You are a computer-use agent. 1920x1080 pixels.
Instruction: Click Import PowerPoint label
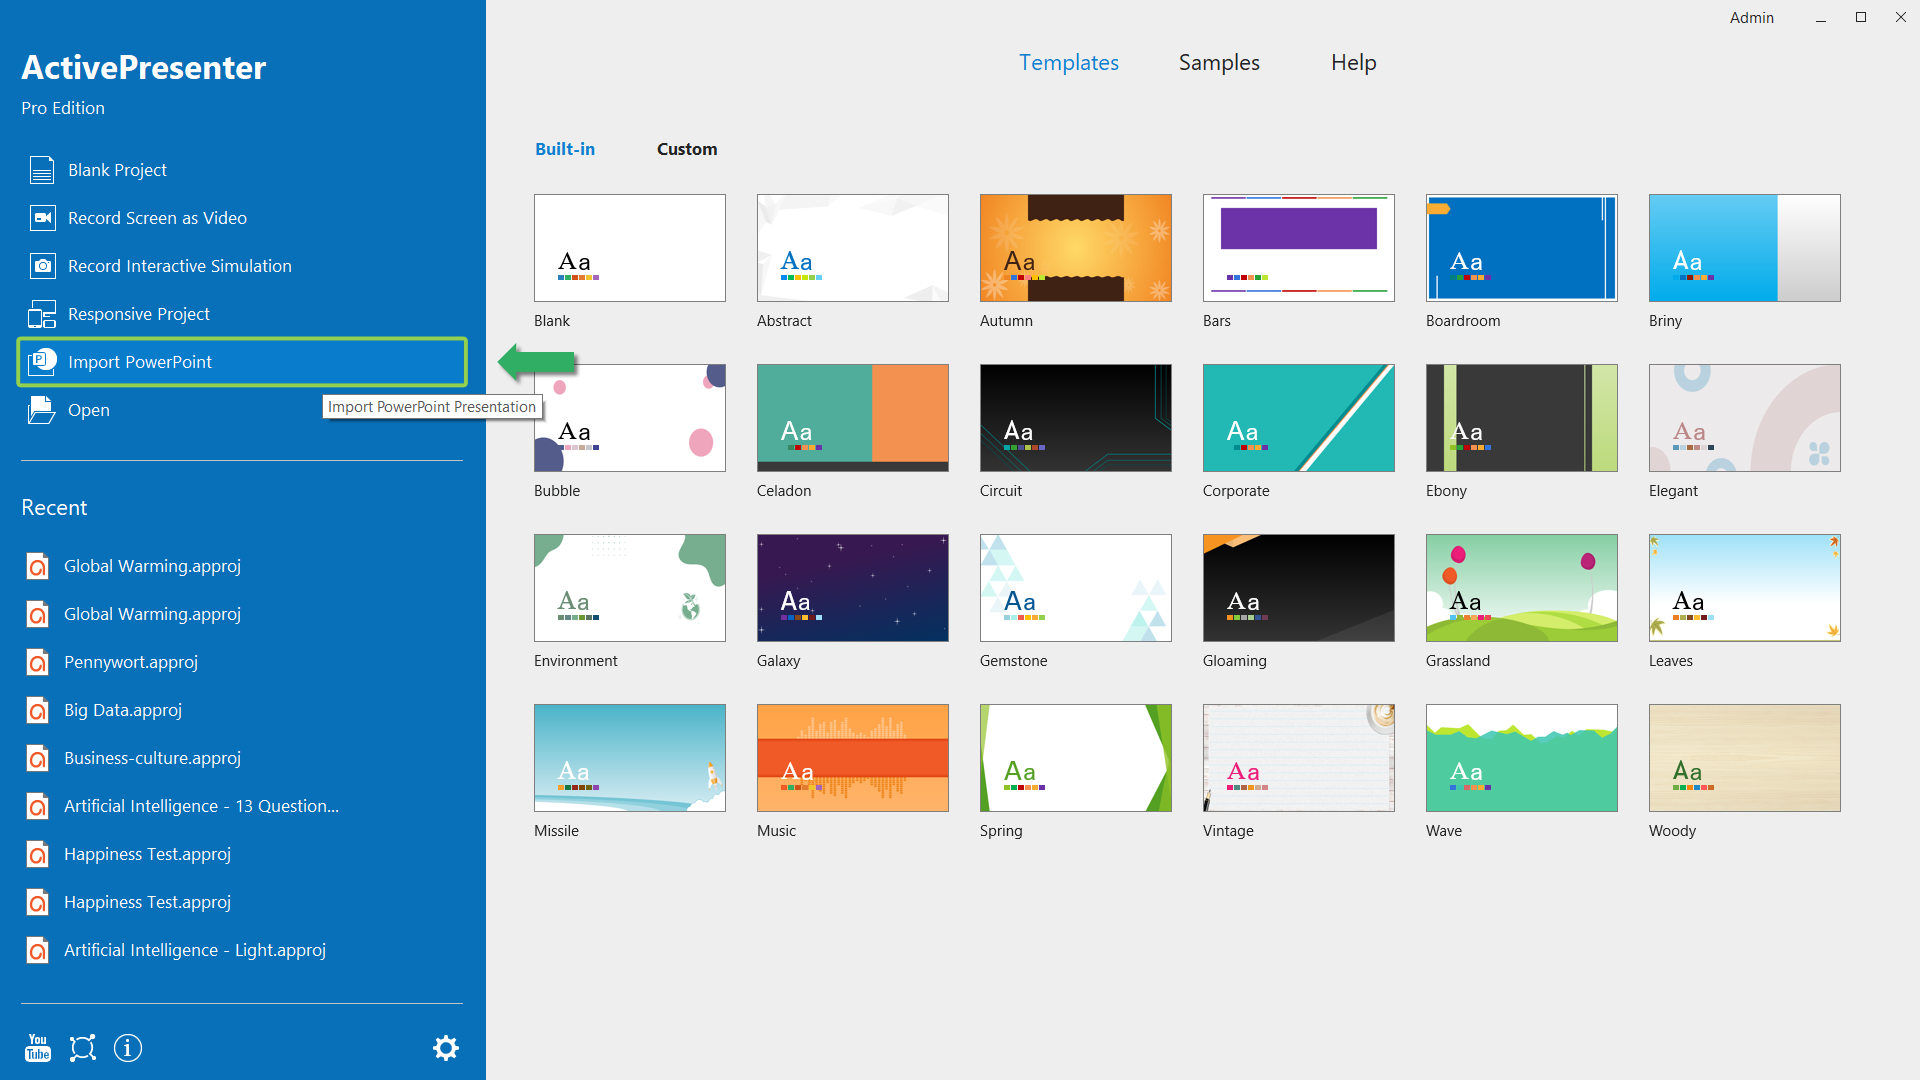(x=140, y=362)
